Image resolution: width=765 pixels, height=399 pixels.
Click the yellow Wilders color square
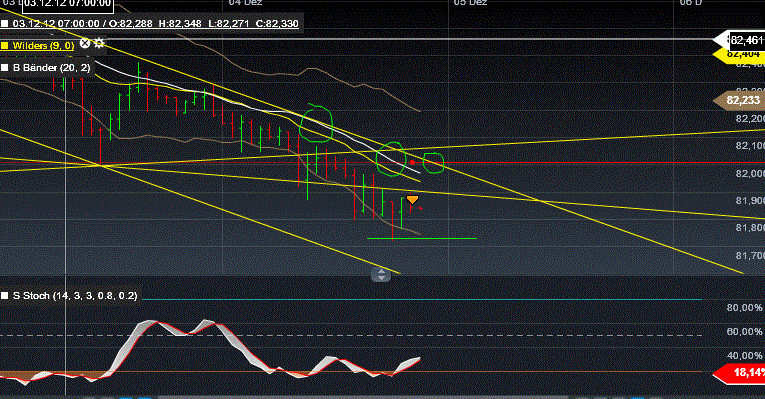pos(5,46)
